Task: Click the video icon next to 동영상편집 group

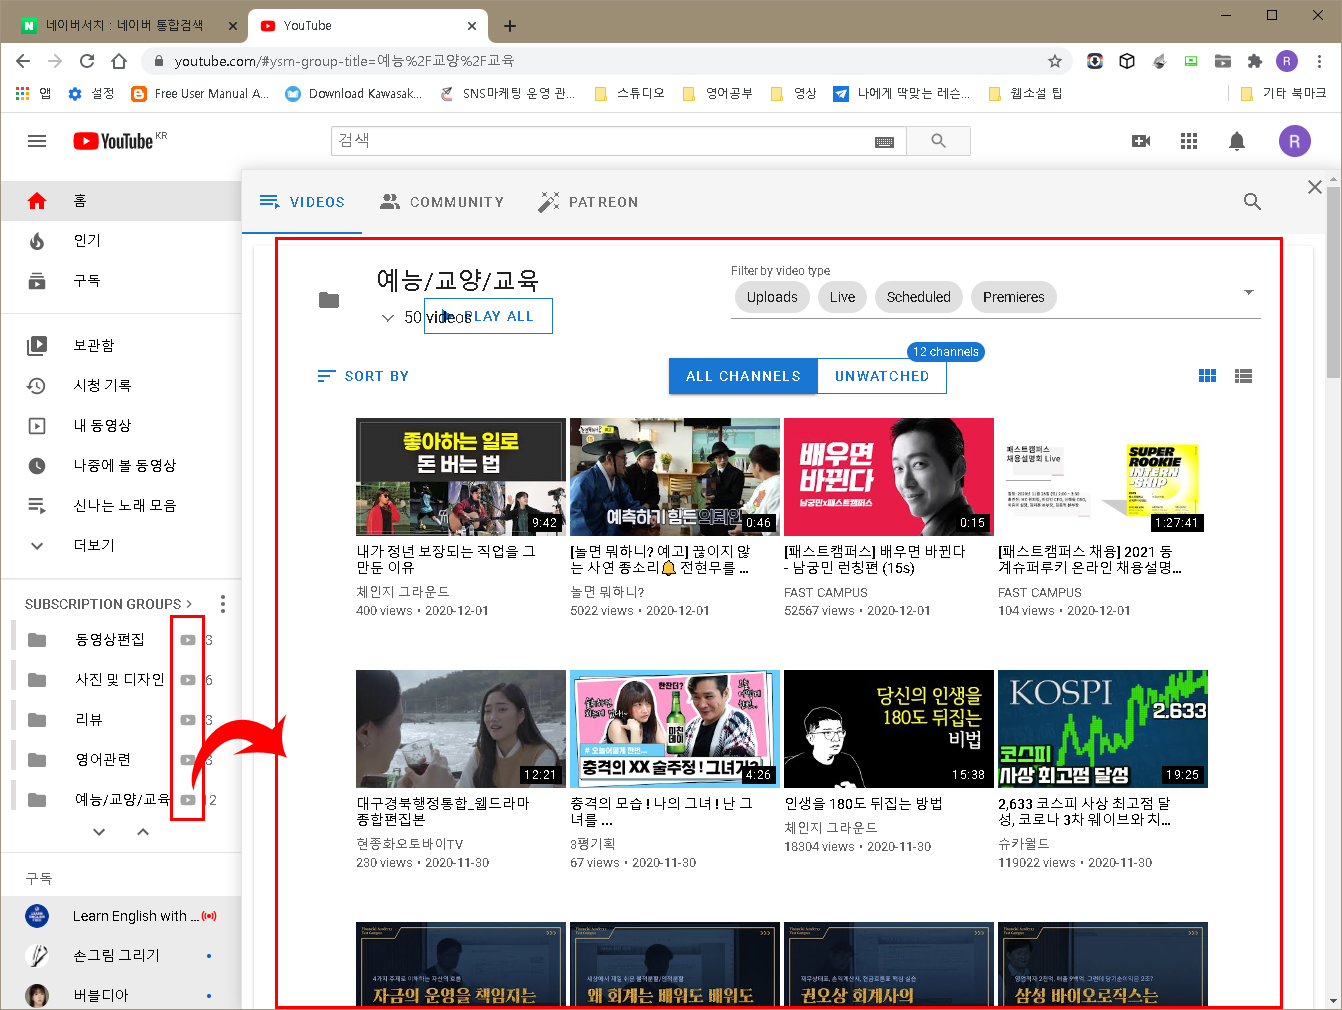Action: click(x=187, y=640)
